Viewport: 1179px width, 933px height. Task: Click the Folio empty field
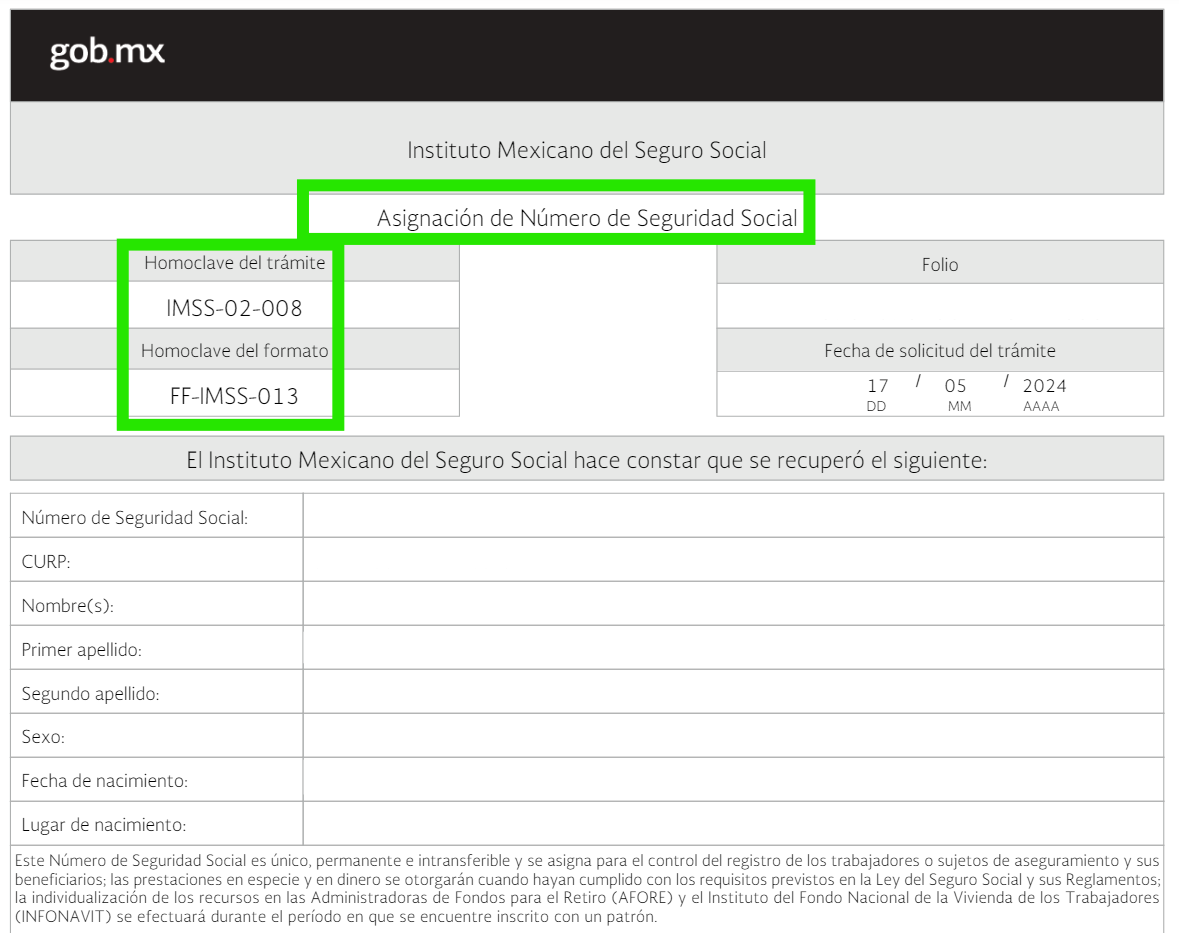click(940, 306)
